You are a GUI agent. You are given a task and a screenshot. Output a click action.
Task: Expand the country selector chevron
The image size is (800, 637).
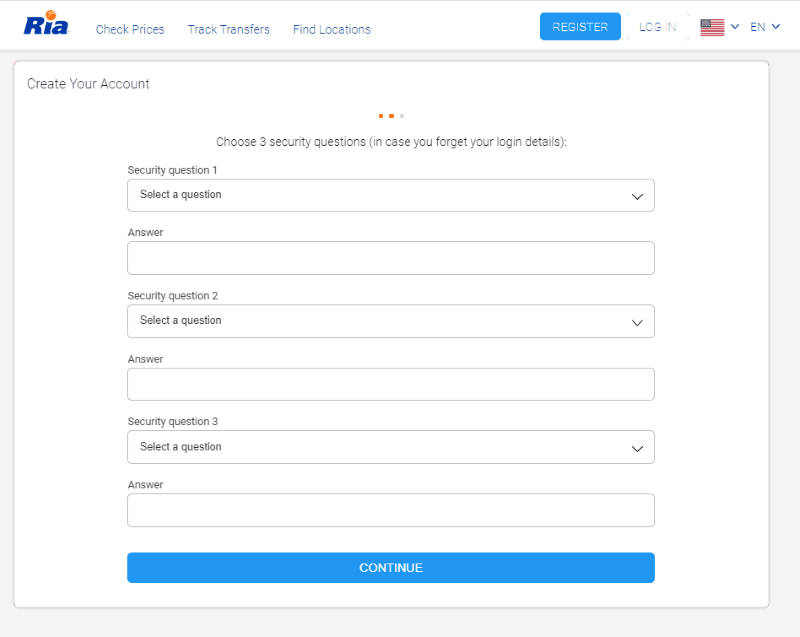[x=735, y=27]
